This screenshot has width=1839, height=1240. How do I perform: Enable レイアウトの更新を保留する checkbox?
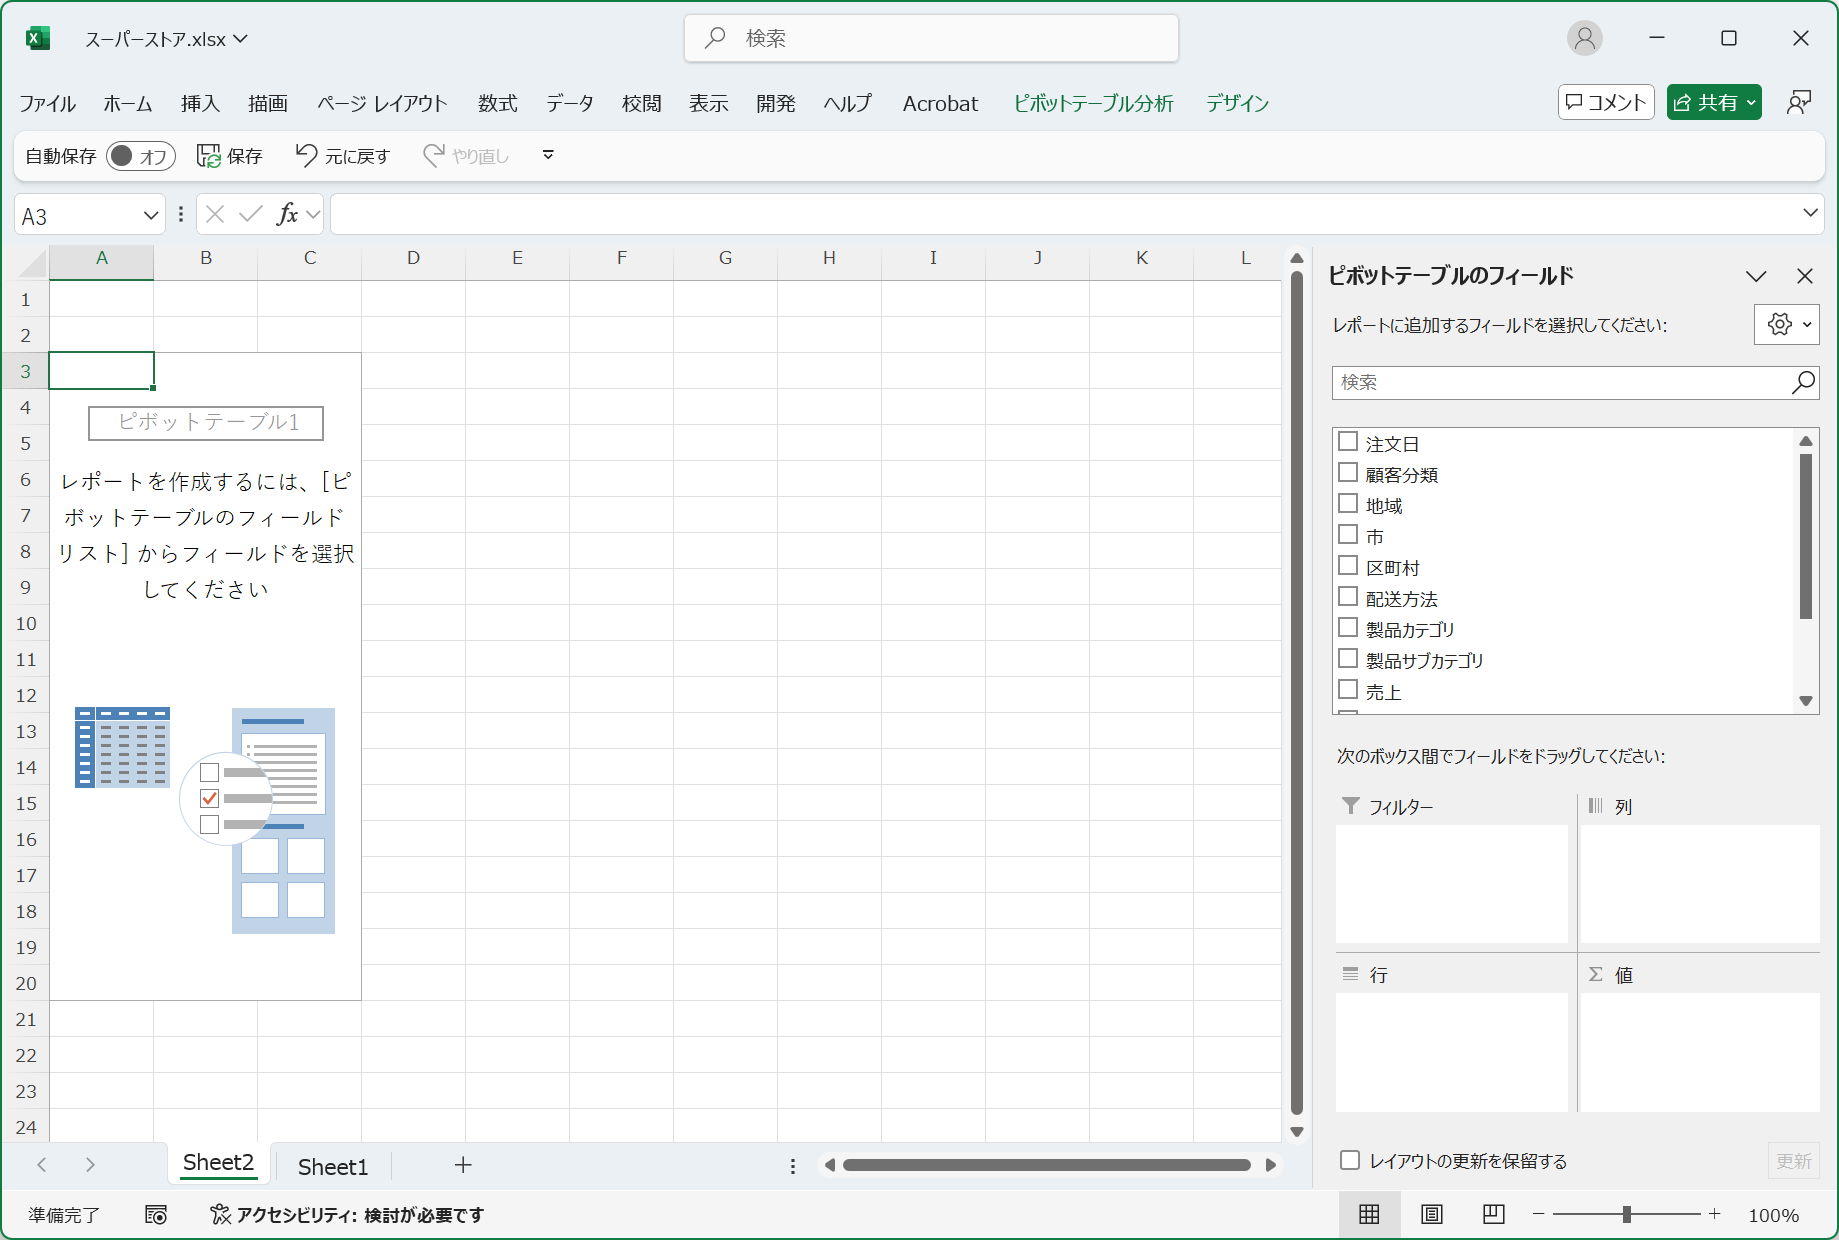pyautogui.click(x=1350, y=1160)
